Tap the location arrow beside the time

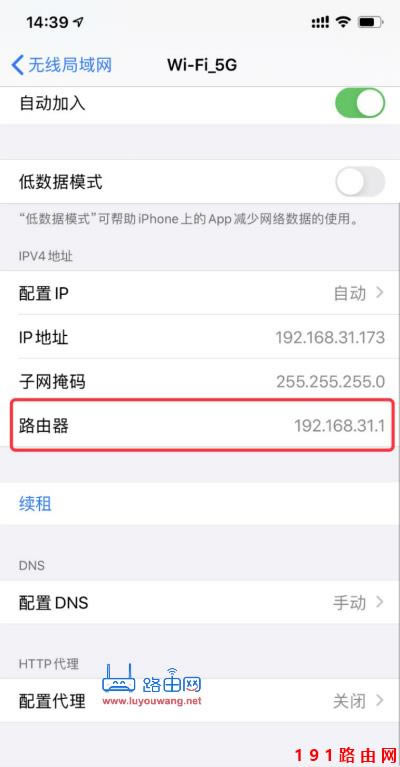(78, 22)
